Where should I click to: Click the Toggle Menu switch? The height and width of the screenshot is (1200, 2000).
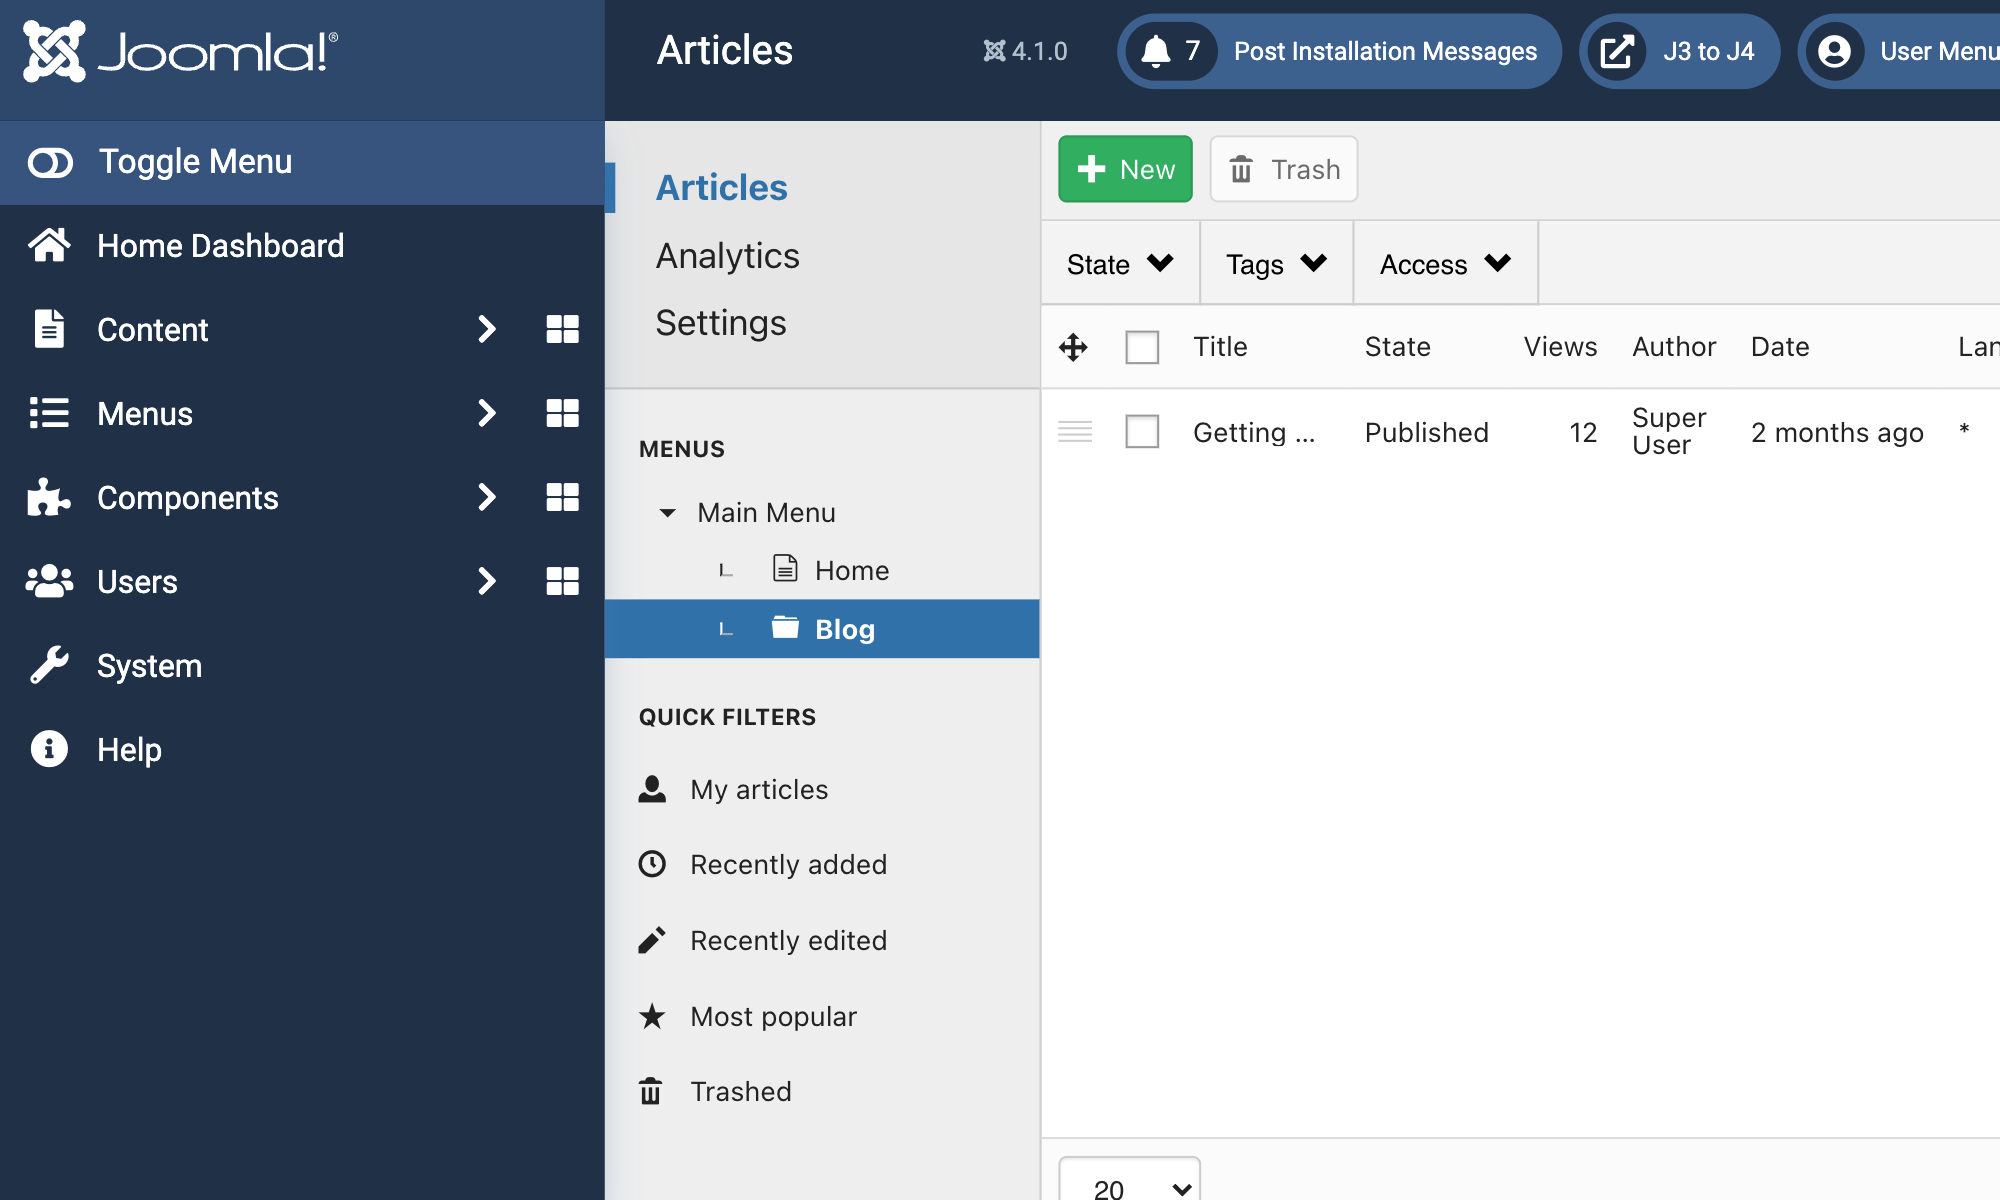click(50, 162)
